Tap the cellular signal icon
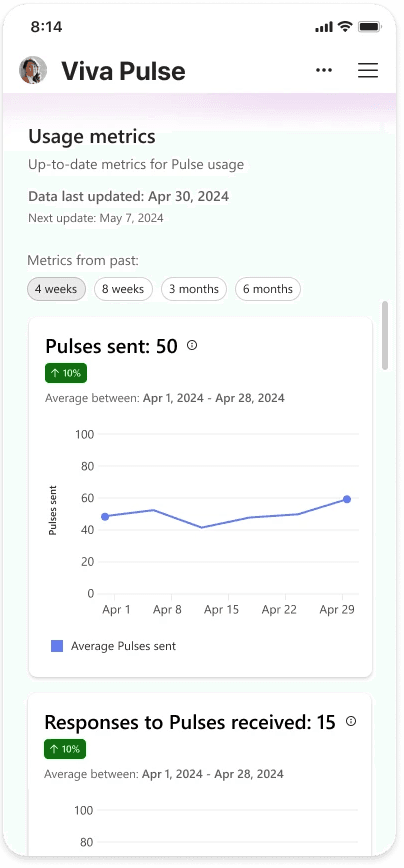Screen dimensions: 404x868 tap(324, 27)
